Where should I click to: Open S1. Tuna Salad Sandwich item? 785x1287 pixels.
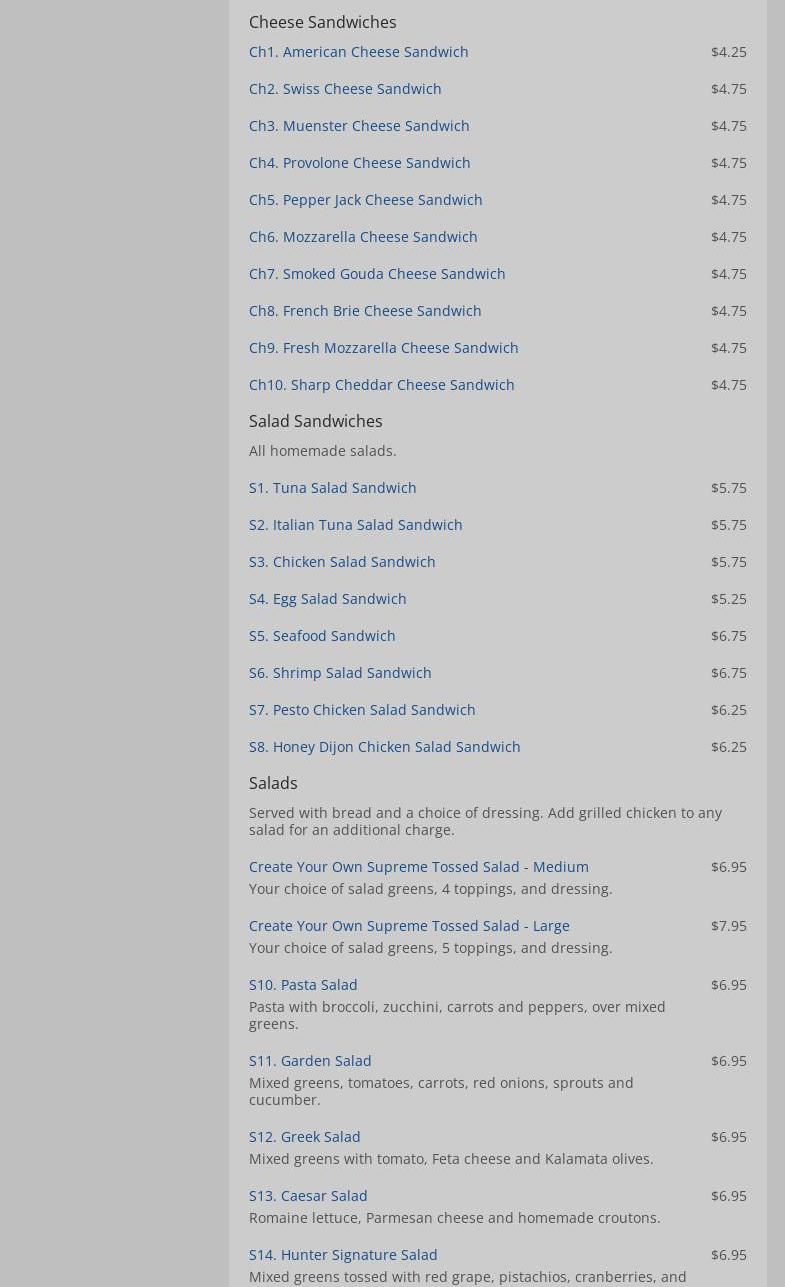332,488
